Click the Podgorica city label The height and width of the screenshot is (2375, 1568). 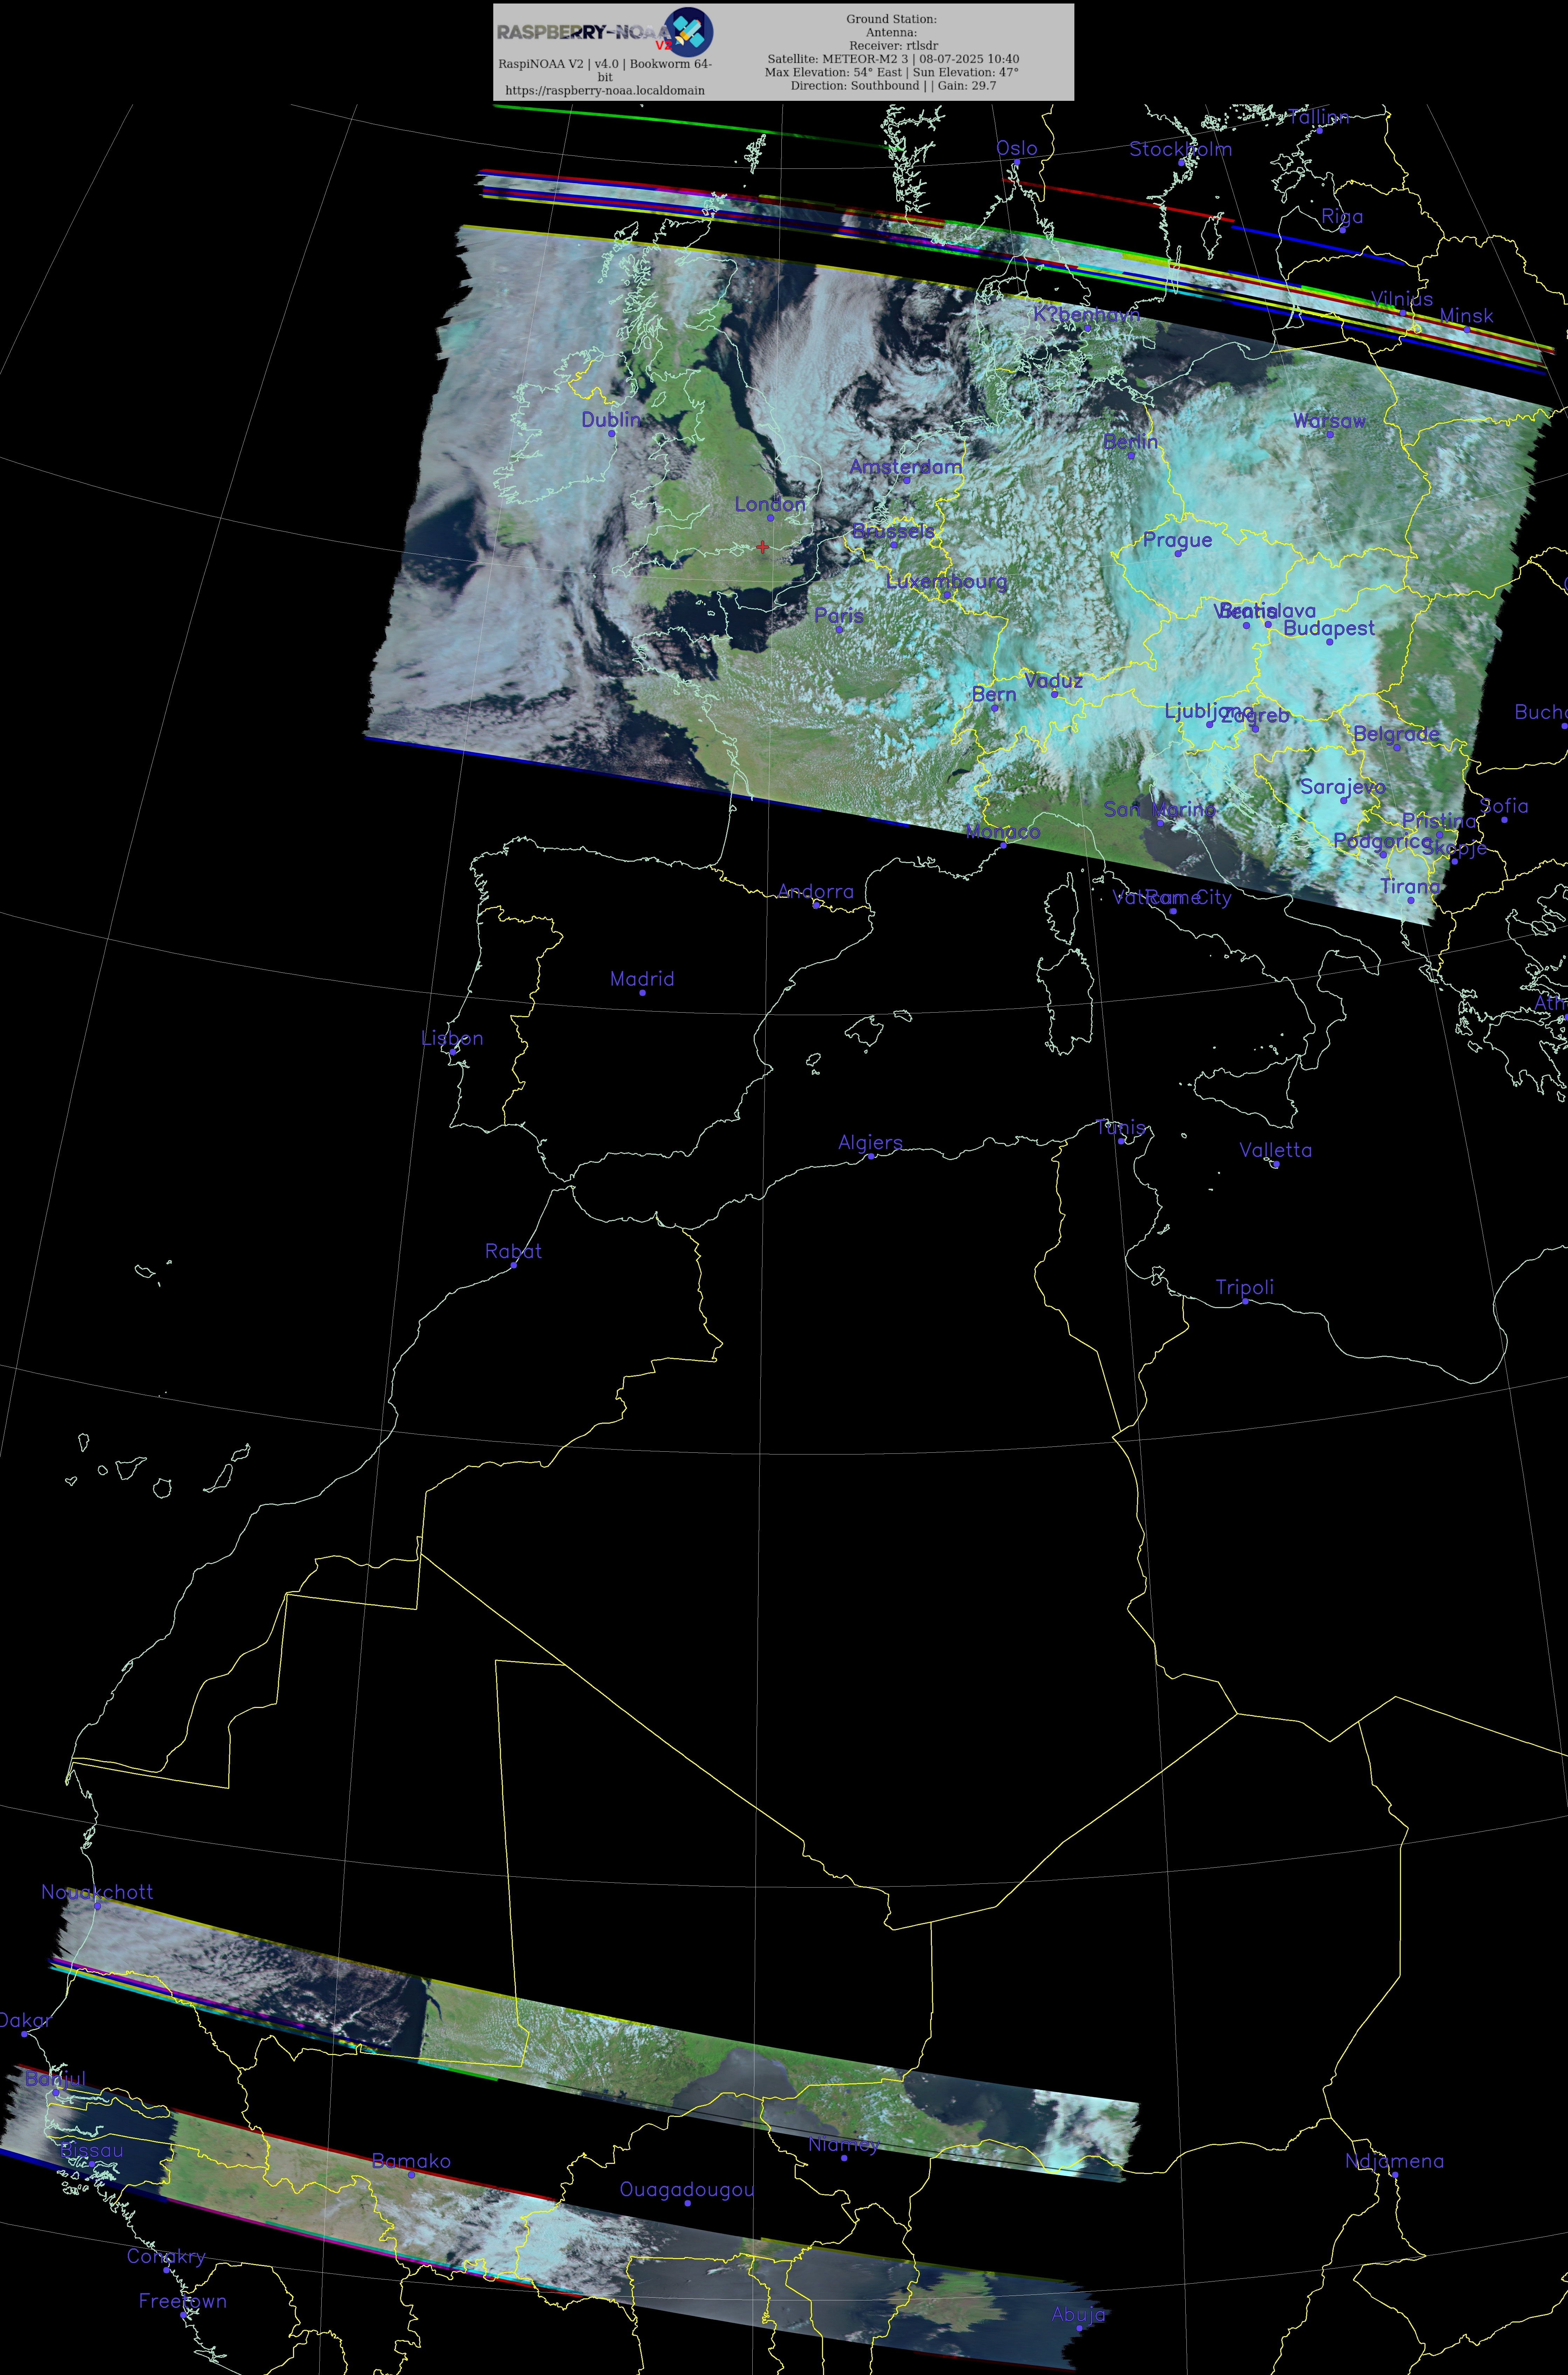(1383, 842)
